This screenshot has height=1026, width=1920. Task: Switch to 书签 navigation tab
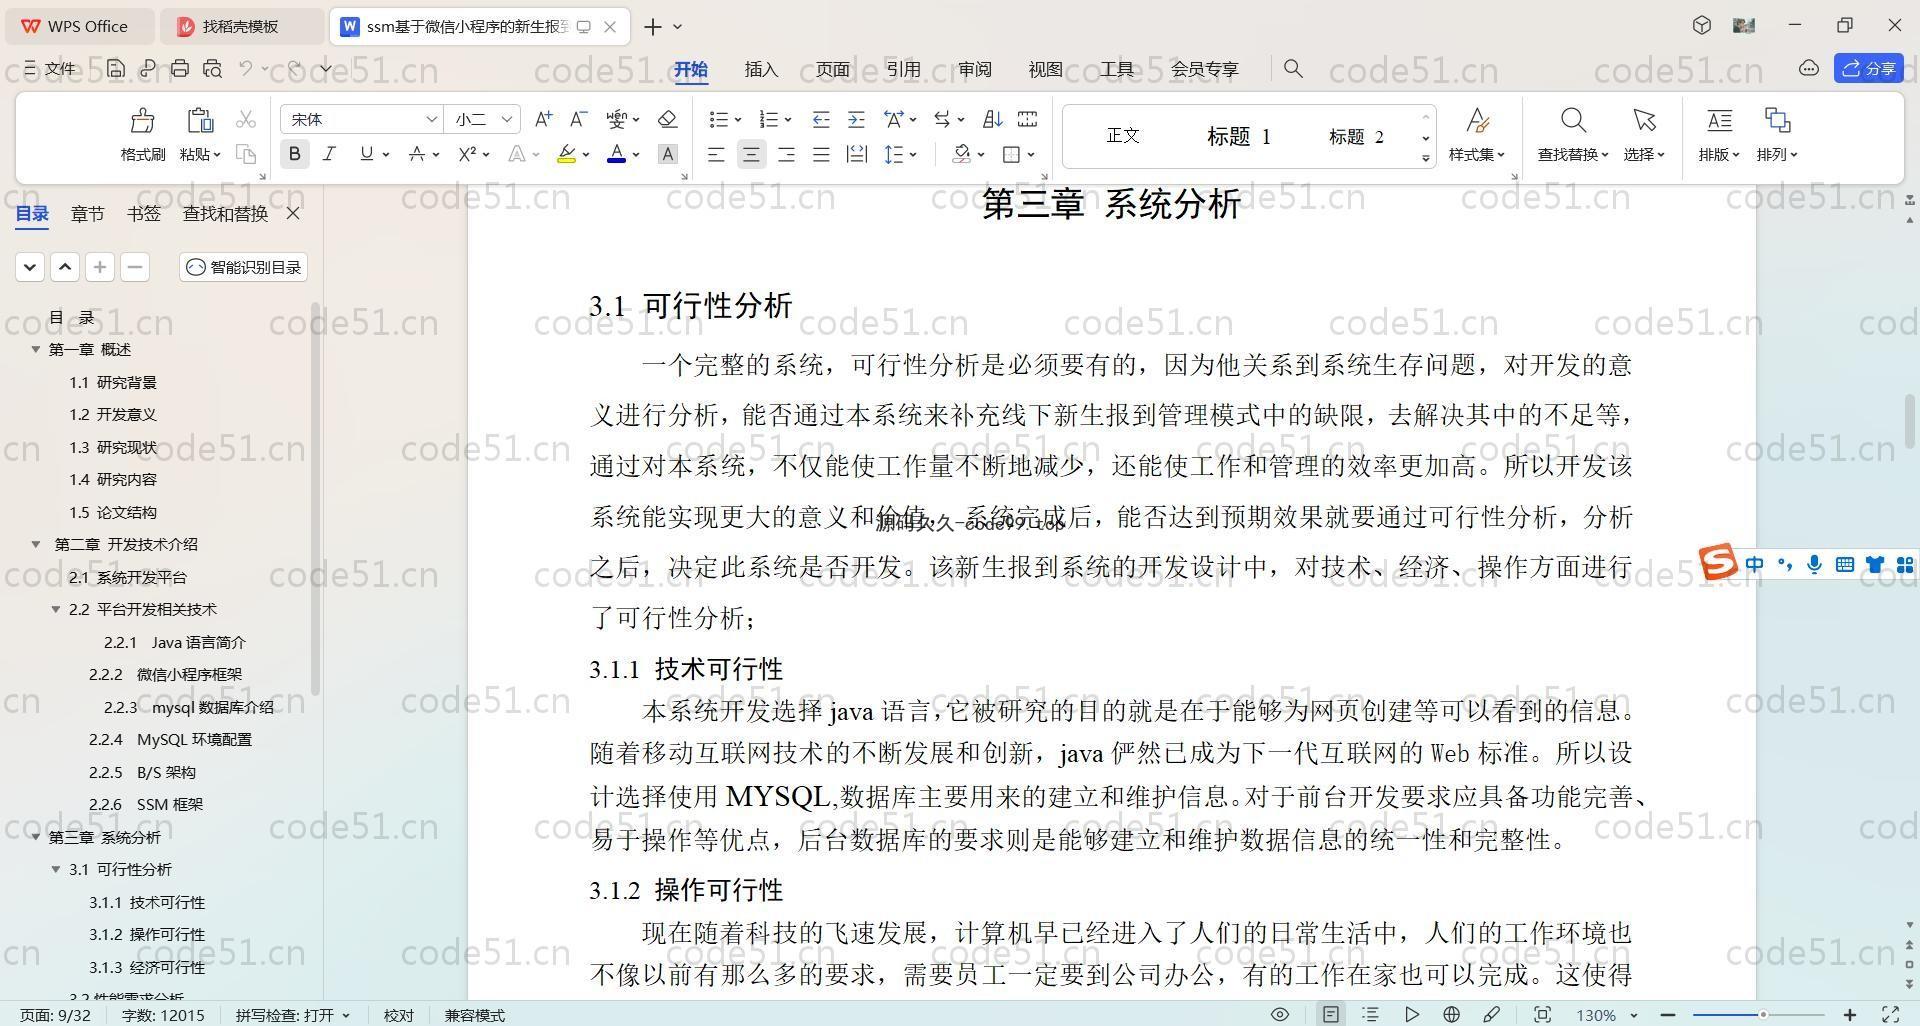[144, 213]
